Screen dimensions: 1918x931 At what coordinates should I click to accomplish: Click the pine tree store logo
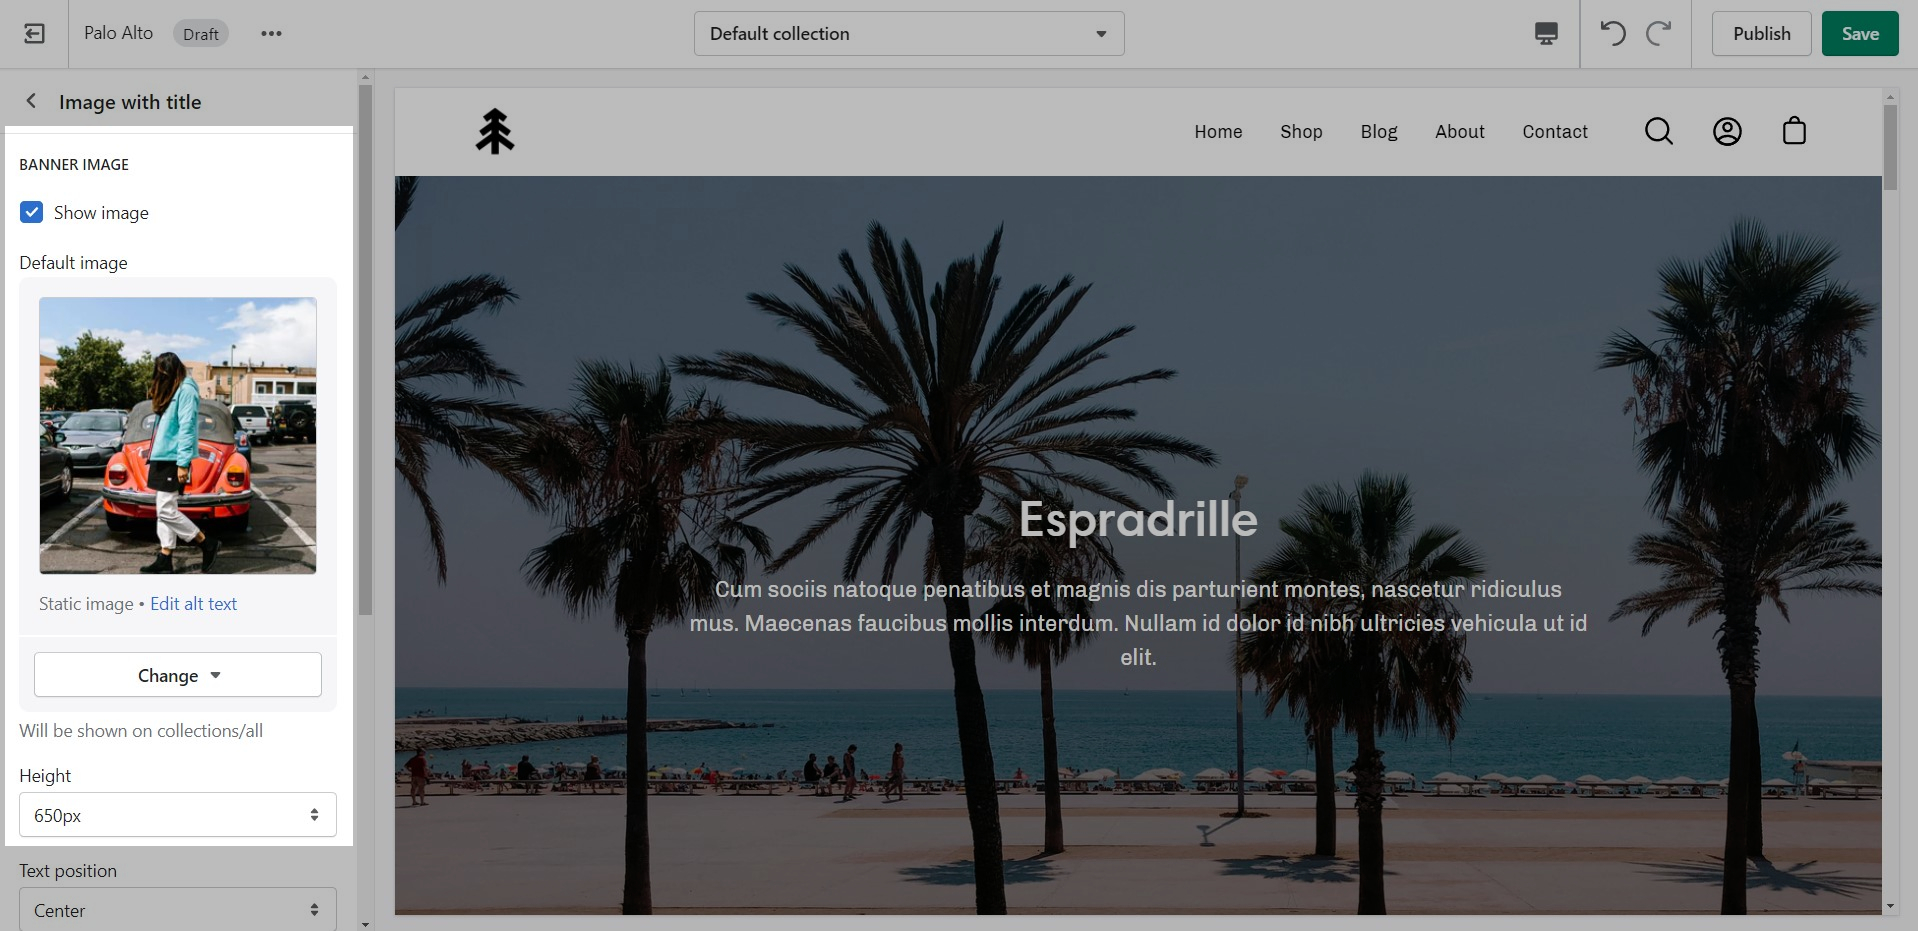[x=495, y=132]
